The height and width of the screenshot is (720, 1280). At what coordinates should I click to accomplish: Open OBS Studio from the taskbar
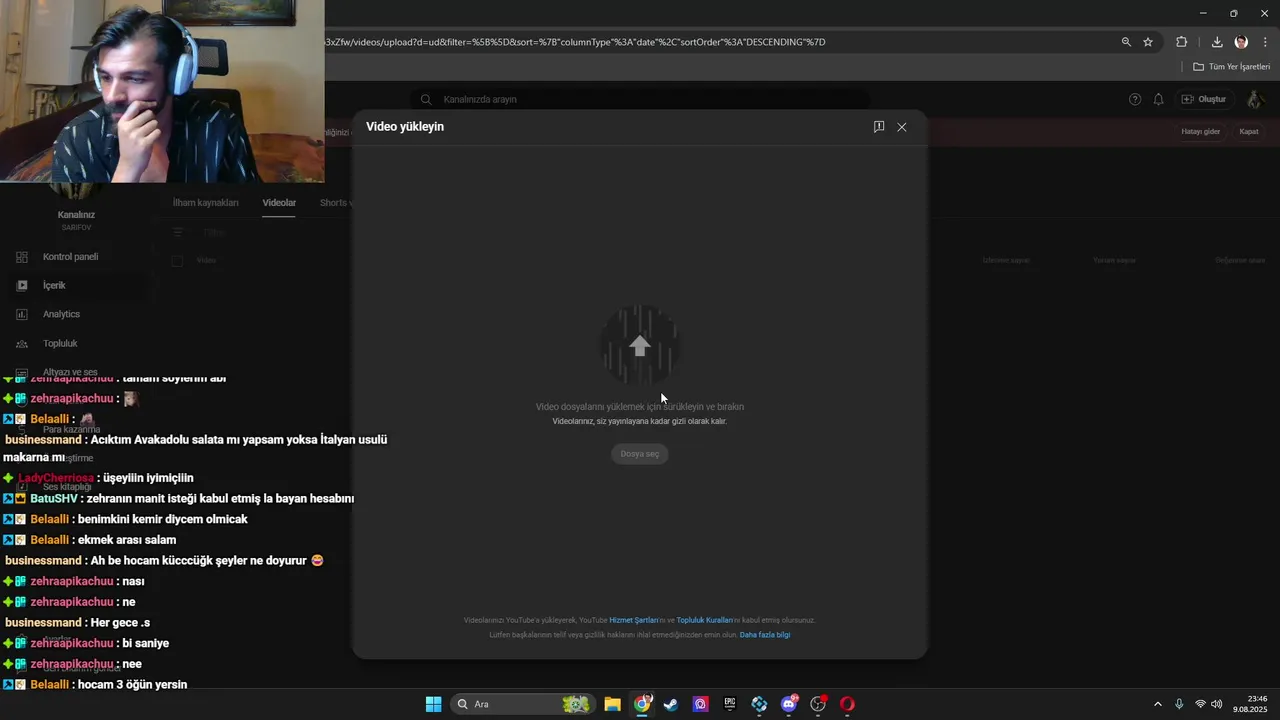(x=818, y=704)
